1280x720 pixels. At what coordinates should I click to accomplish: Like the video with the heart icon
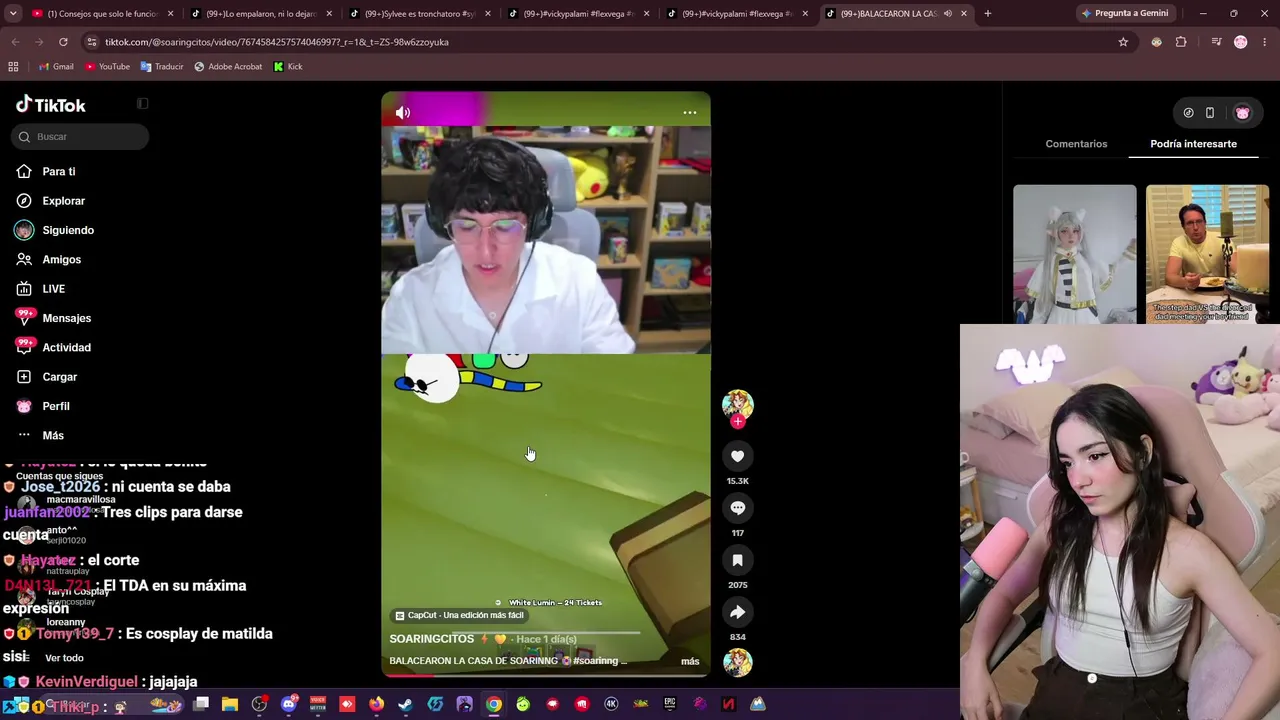[738, 456]
